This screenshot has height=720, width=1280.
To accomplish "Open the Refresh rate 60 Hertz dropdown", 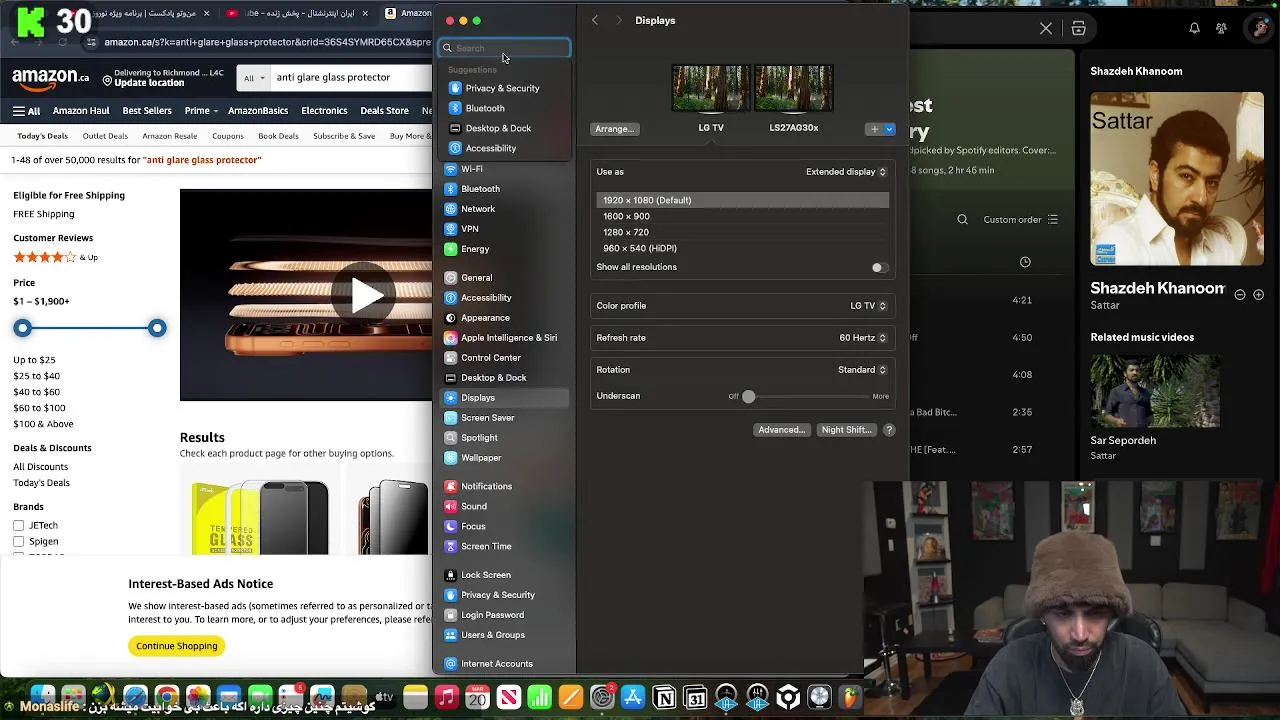I will 862,338.
